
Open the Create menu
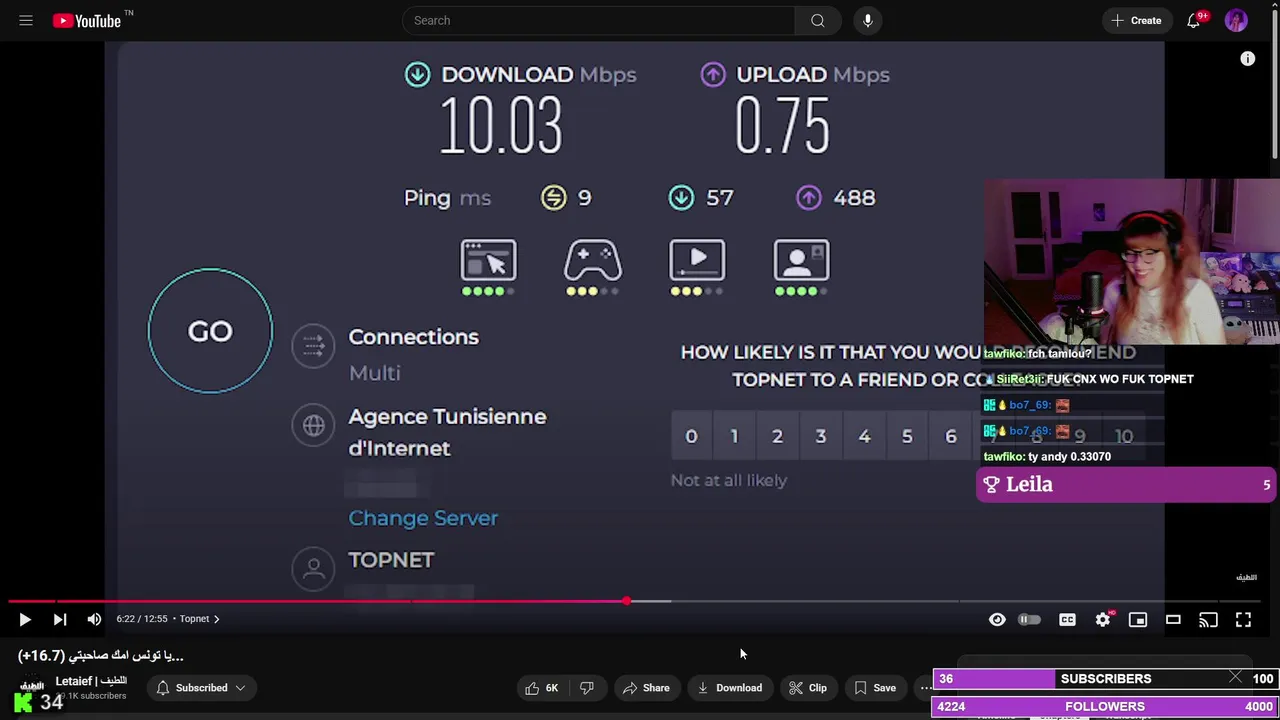click(1136, 20)
